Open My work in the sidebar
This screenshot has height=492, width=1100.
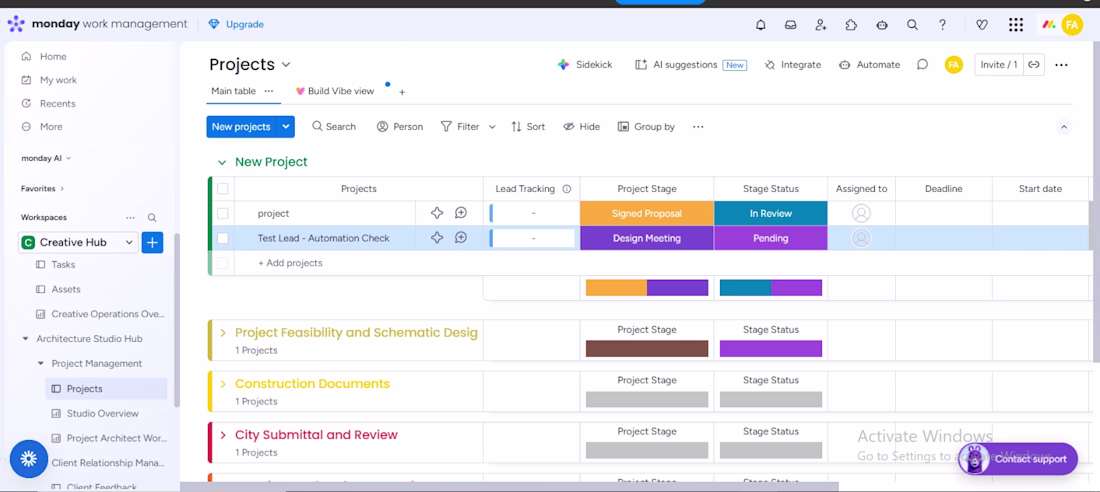tap(51, 80)
